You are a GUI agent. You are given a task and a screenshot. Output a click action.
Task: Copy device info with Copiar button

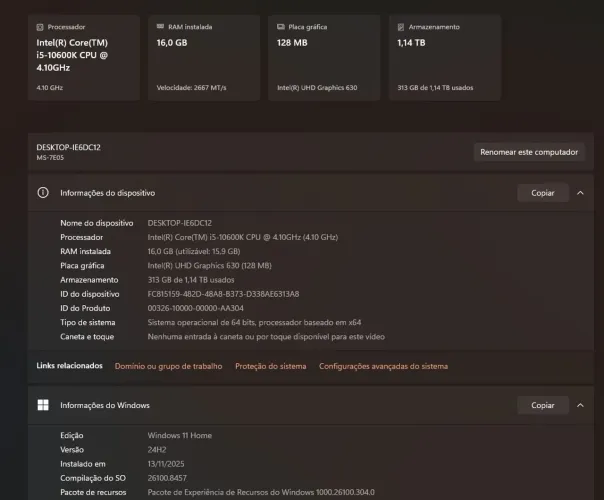[x=543, y=193]
